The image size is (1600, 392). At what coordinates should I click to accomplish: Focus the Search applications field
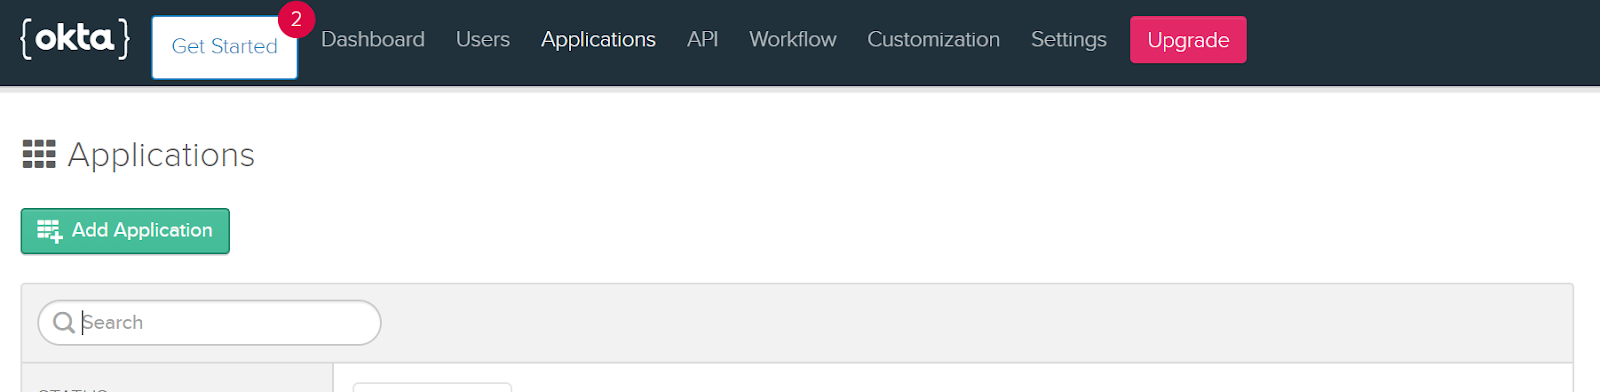click(209, 323)
